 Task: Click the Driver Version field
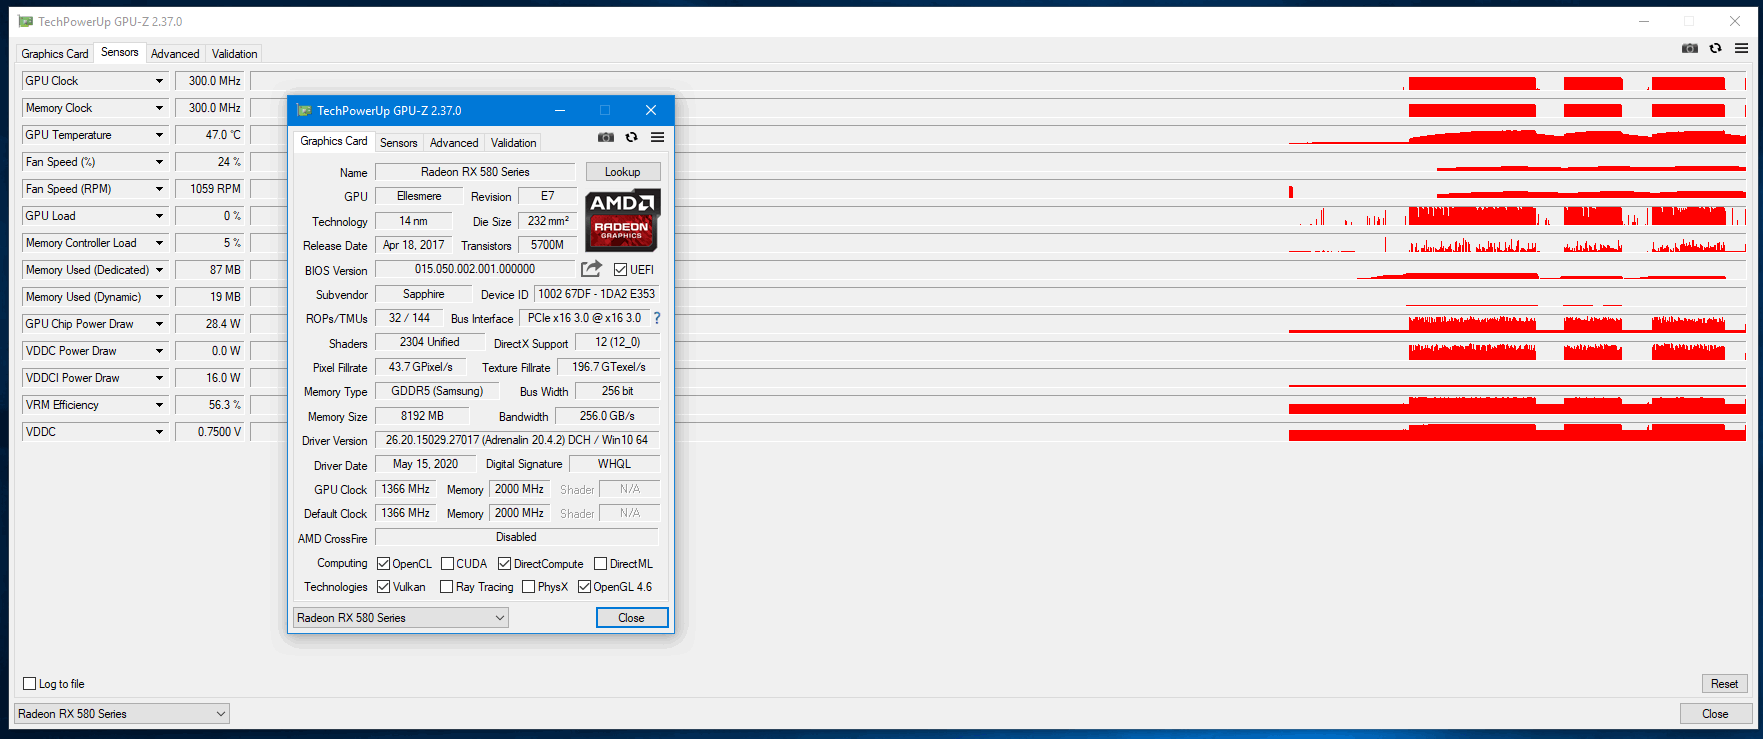click(517, 440)
